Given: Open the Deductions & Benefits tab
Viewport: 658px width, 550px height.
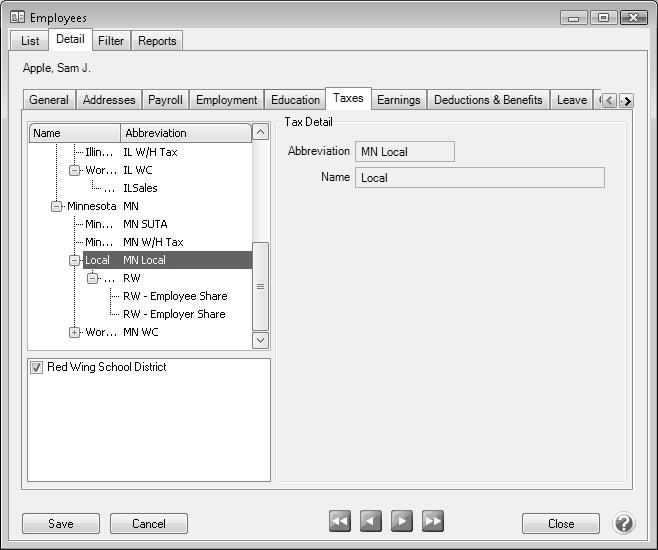Looking at the screenshot, I should pos(488,100).
